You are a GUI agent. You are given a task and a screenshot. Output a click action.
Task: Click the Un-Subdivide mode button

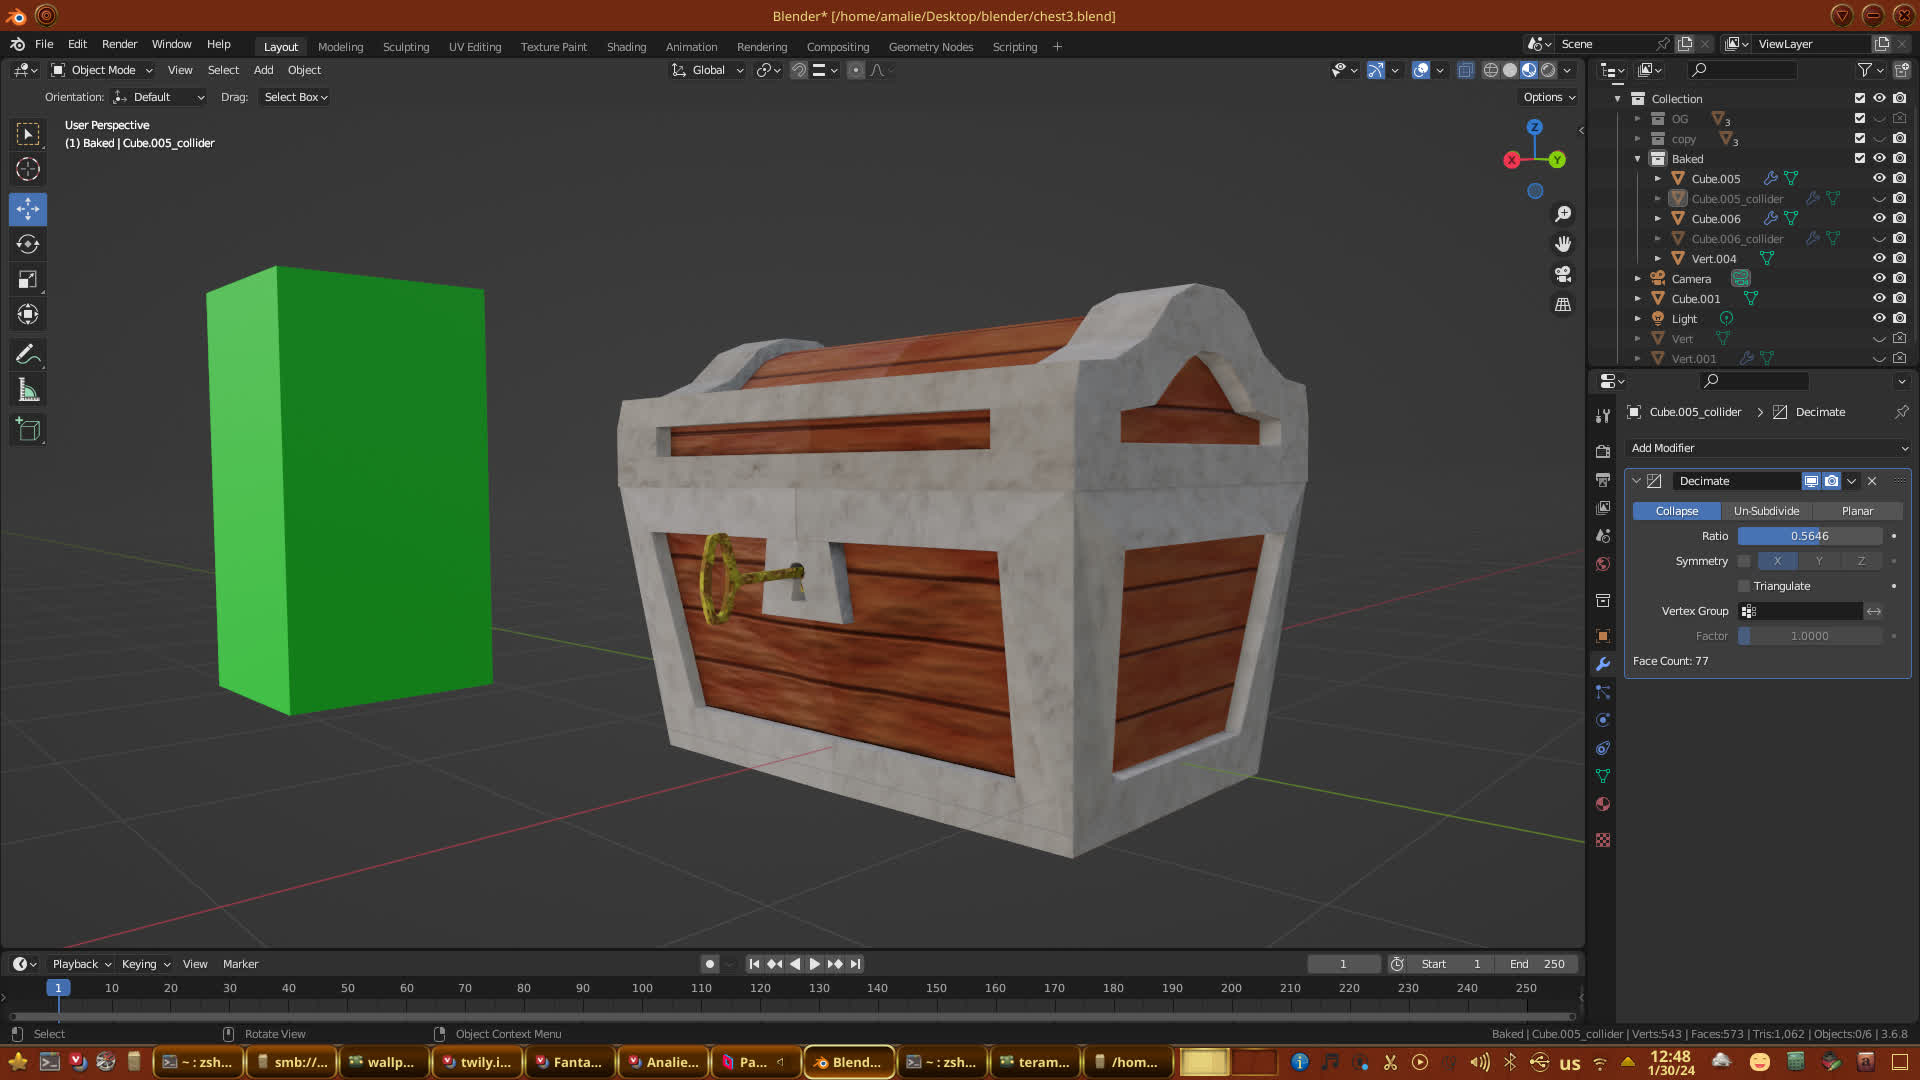(1766, 511)
